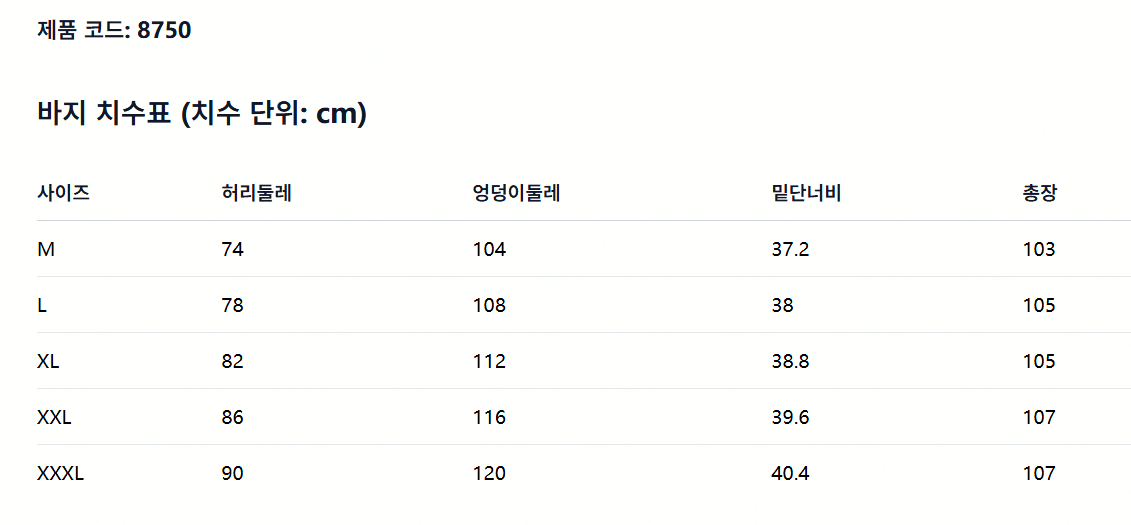Select the XXL size row label
The height and width of the screenshot is (525, 1131).
[x=54, y=418]
